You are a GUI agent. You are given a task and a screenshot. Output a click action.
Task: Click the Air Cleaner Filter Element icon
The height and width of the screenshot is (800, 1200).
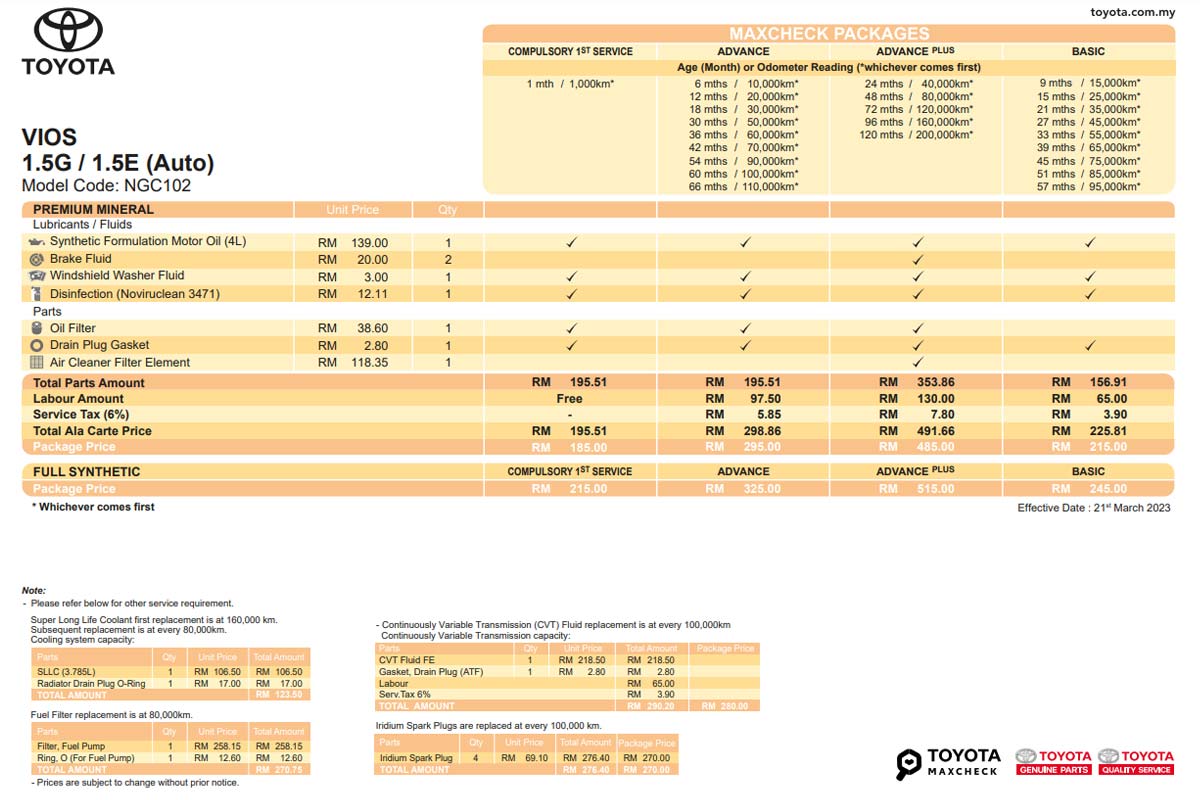(37, 363)
